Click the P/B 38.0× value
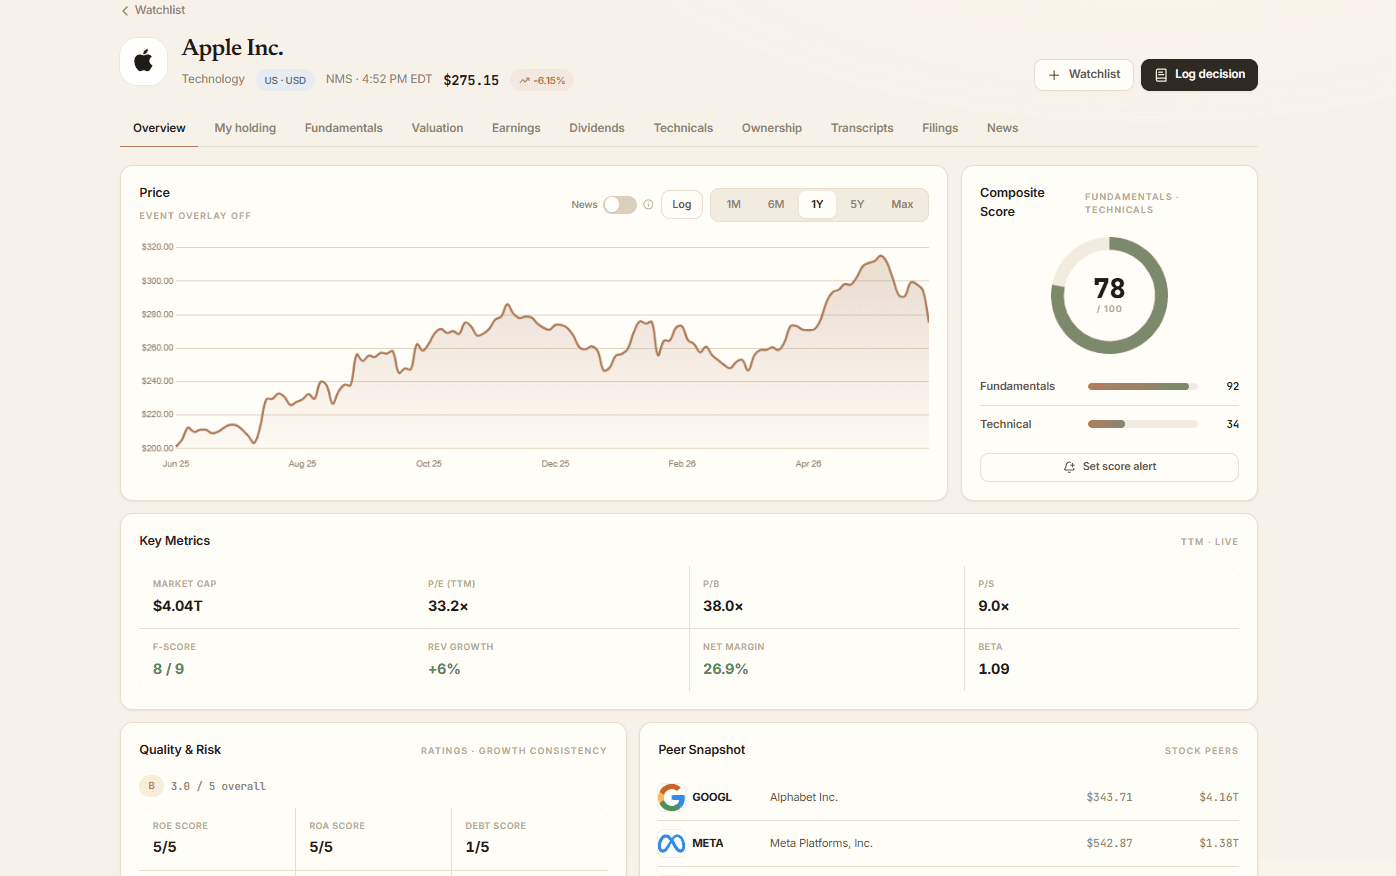This screenshot has height=876, width=1396. 723,606
